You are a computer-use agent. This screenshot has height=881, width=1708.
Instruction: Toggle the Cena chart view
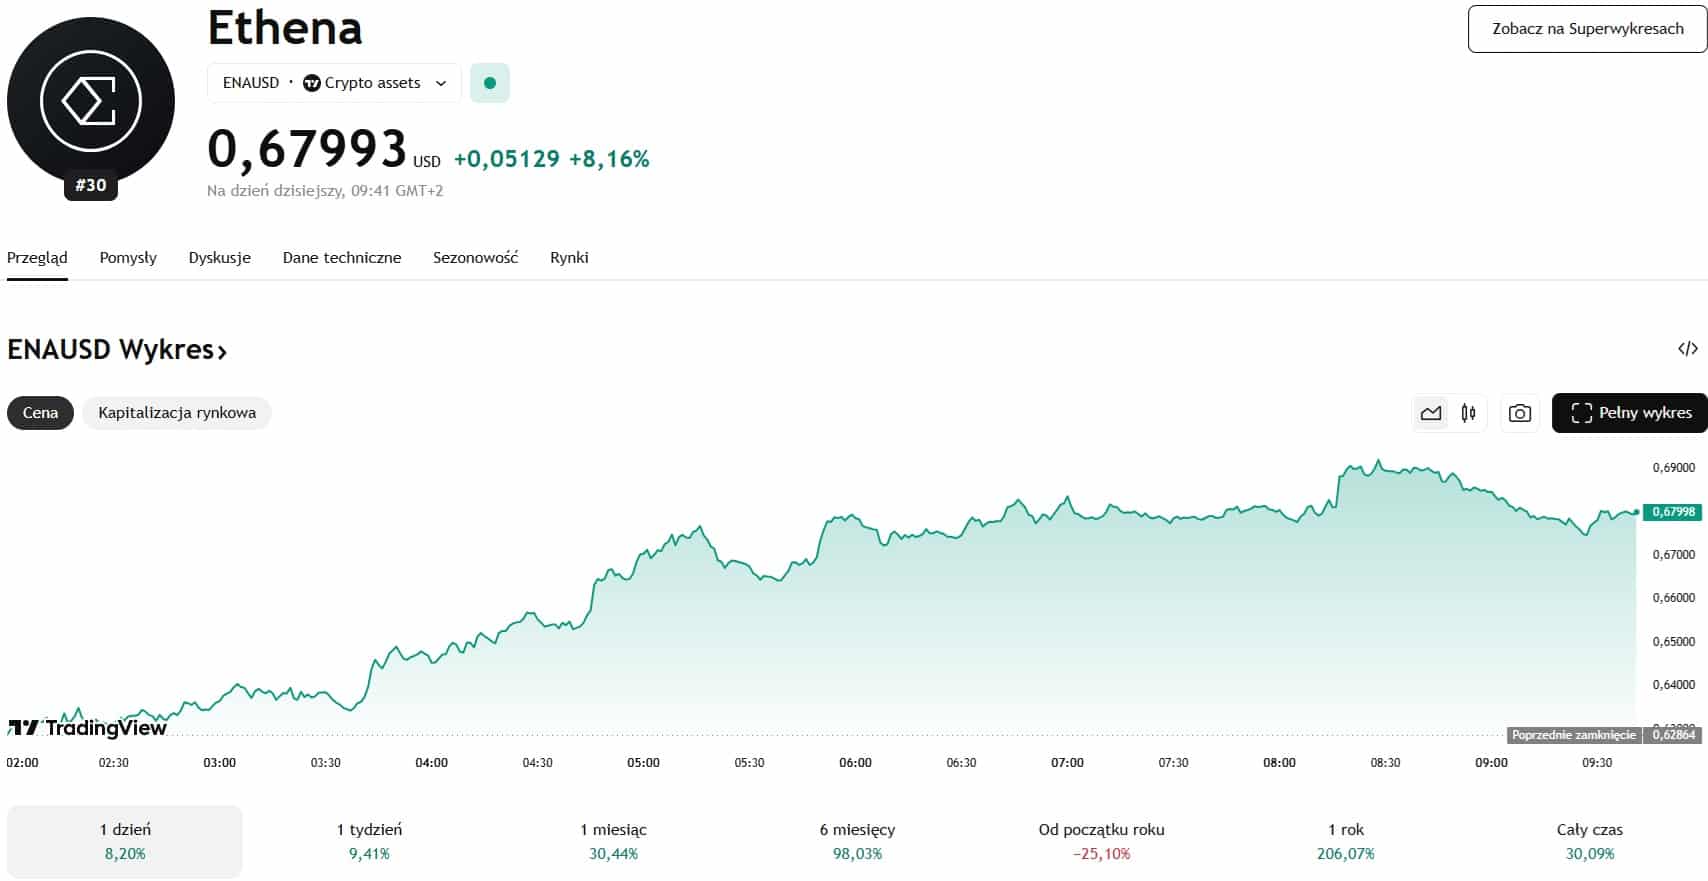click(40, 413)
